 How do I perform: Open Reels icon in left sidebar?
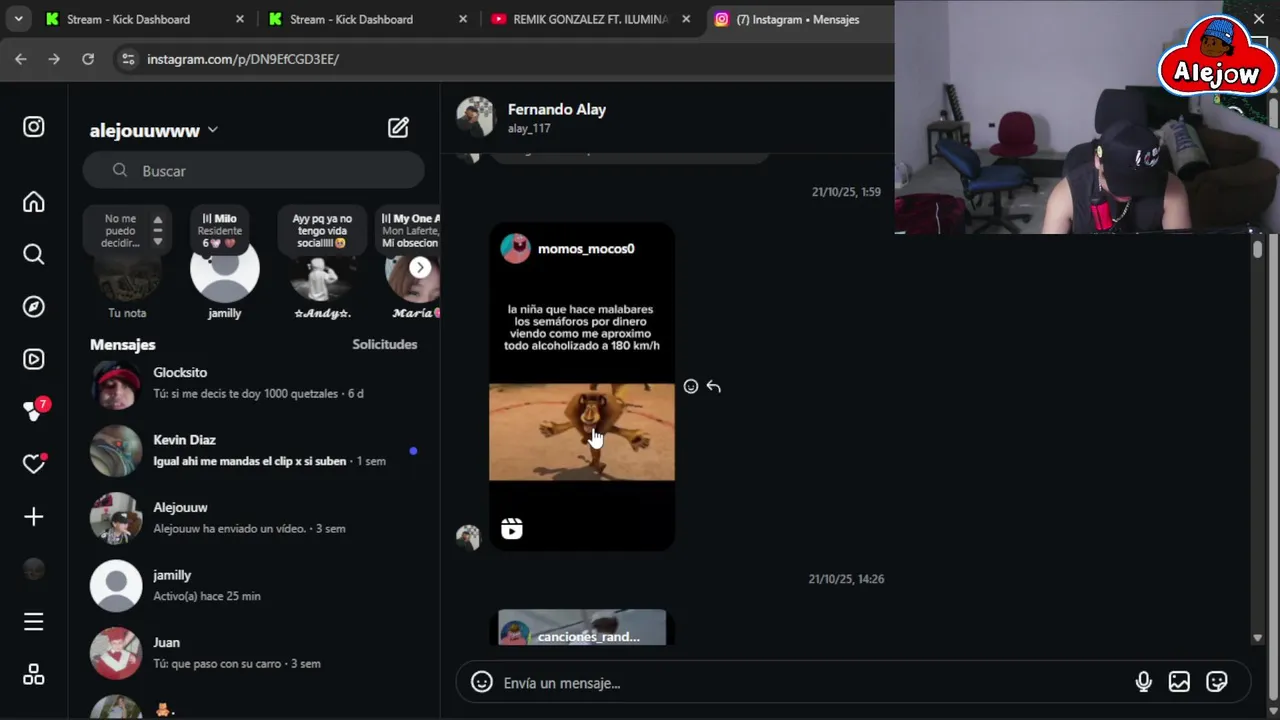tap(34, 359)
